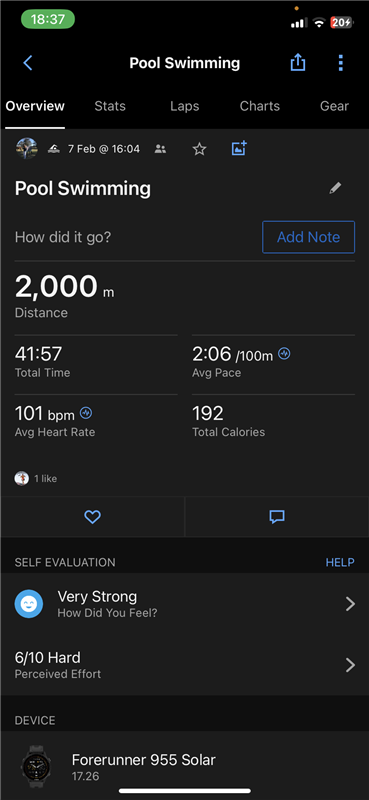Image resolution: width=369 pixels, height=800 pixels.
Task: Open the Charts tab
Action: (x=260, y=106)
